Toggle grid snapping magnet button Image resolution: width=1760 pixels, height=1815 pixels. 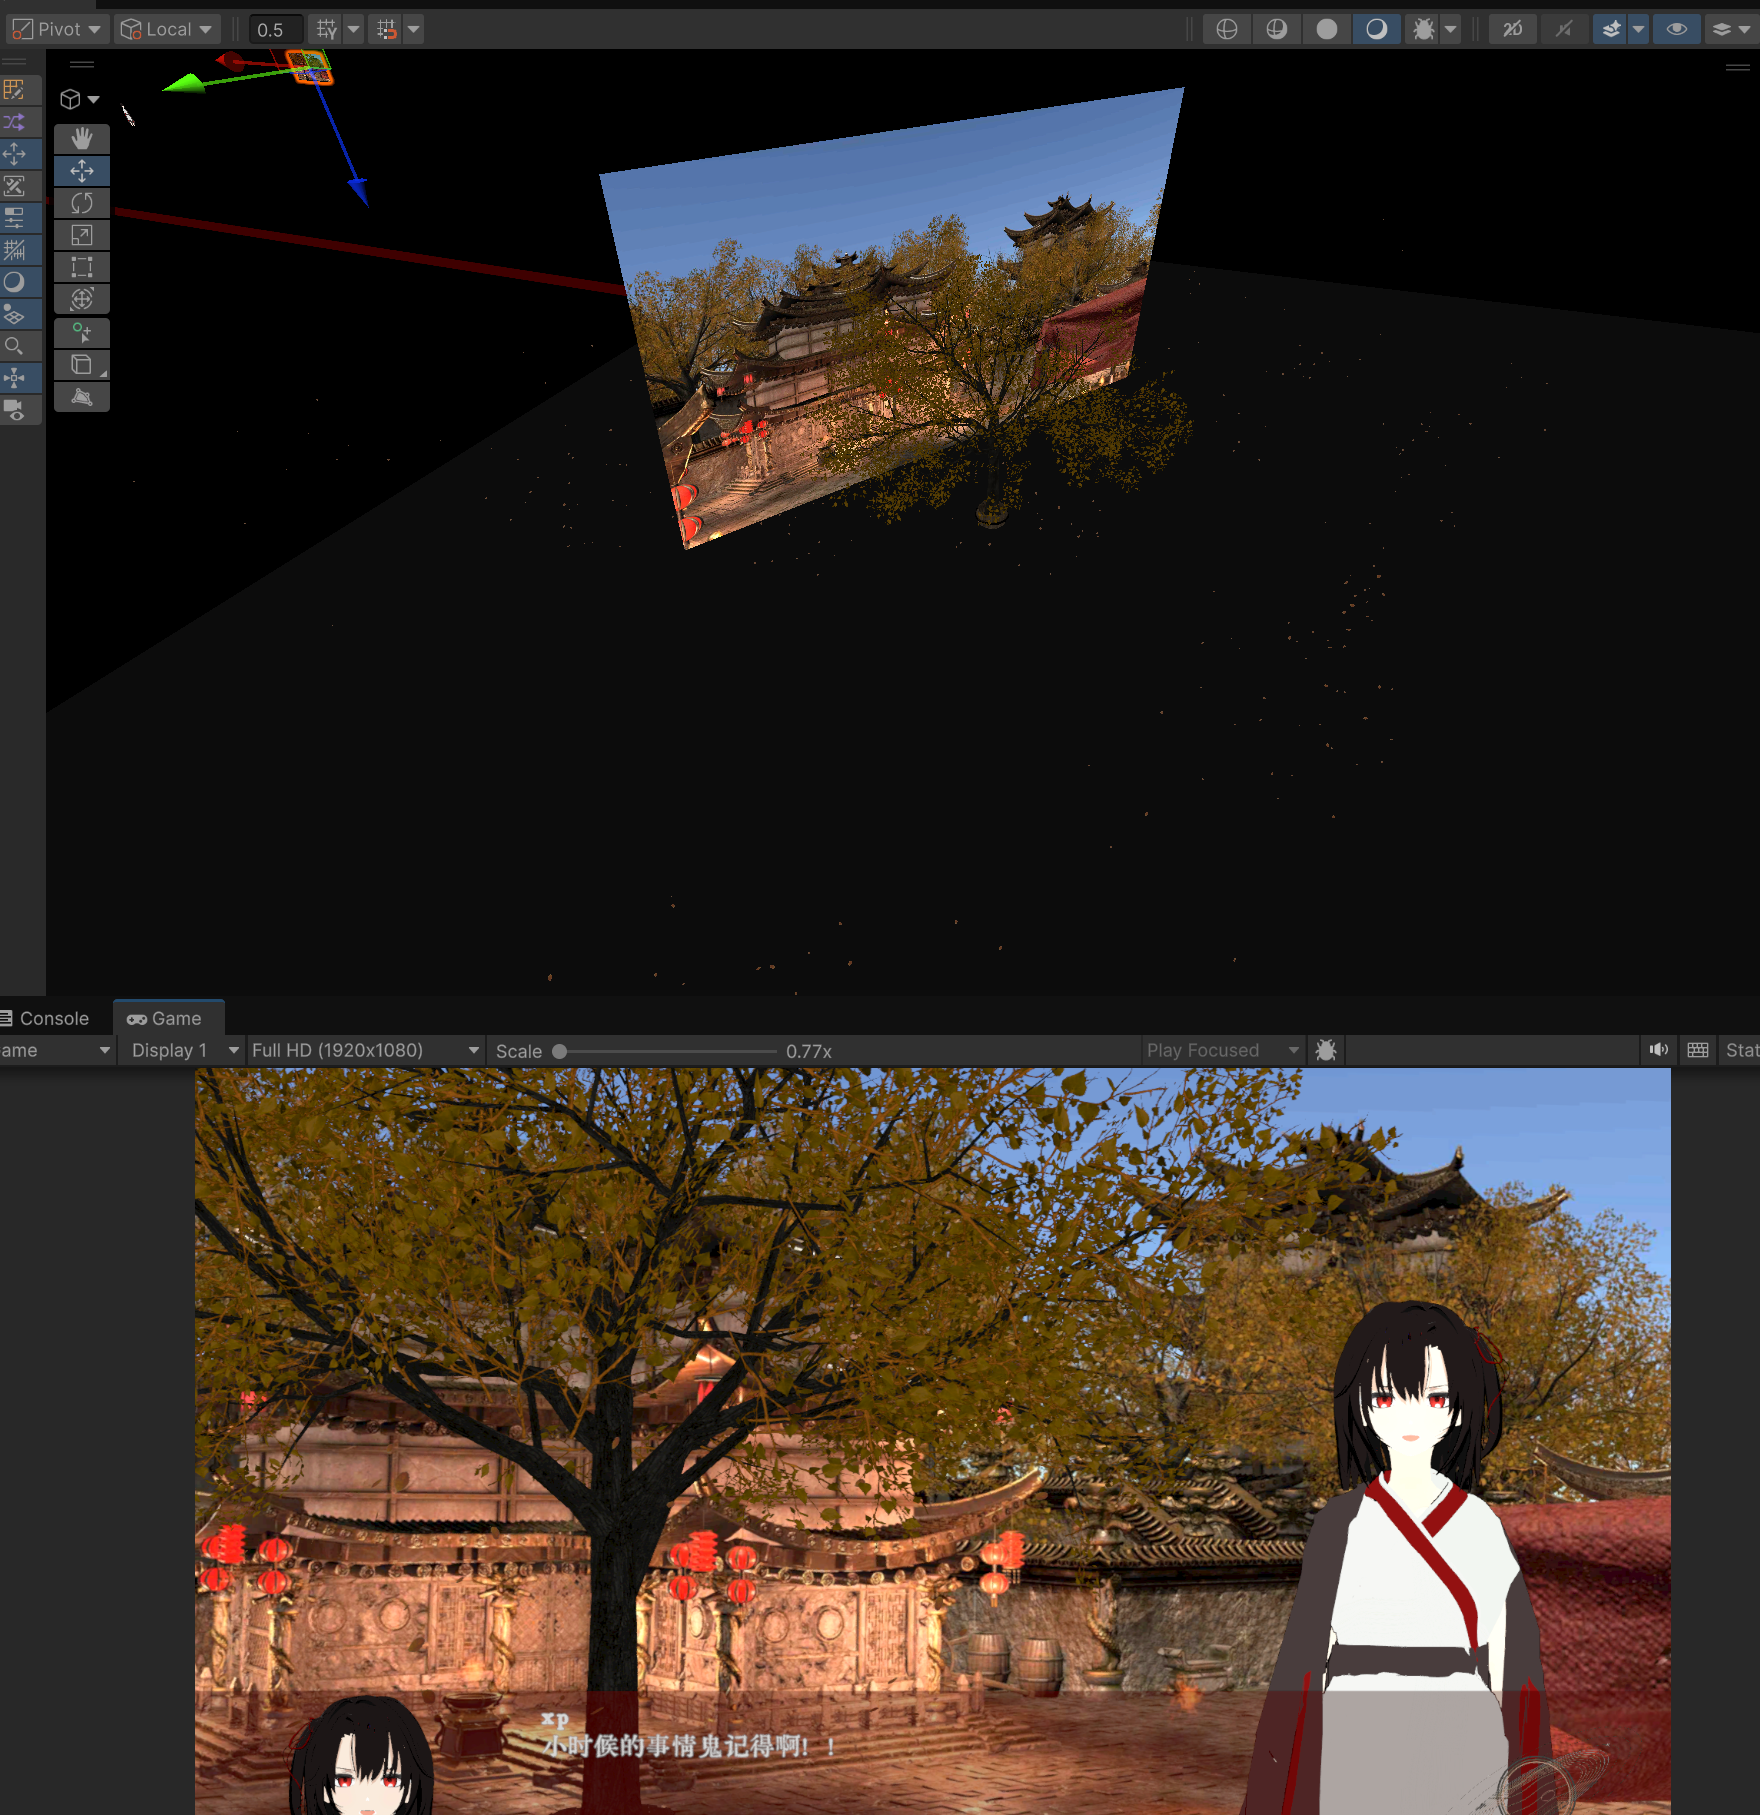[x=387, y=29]
